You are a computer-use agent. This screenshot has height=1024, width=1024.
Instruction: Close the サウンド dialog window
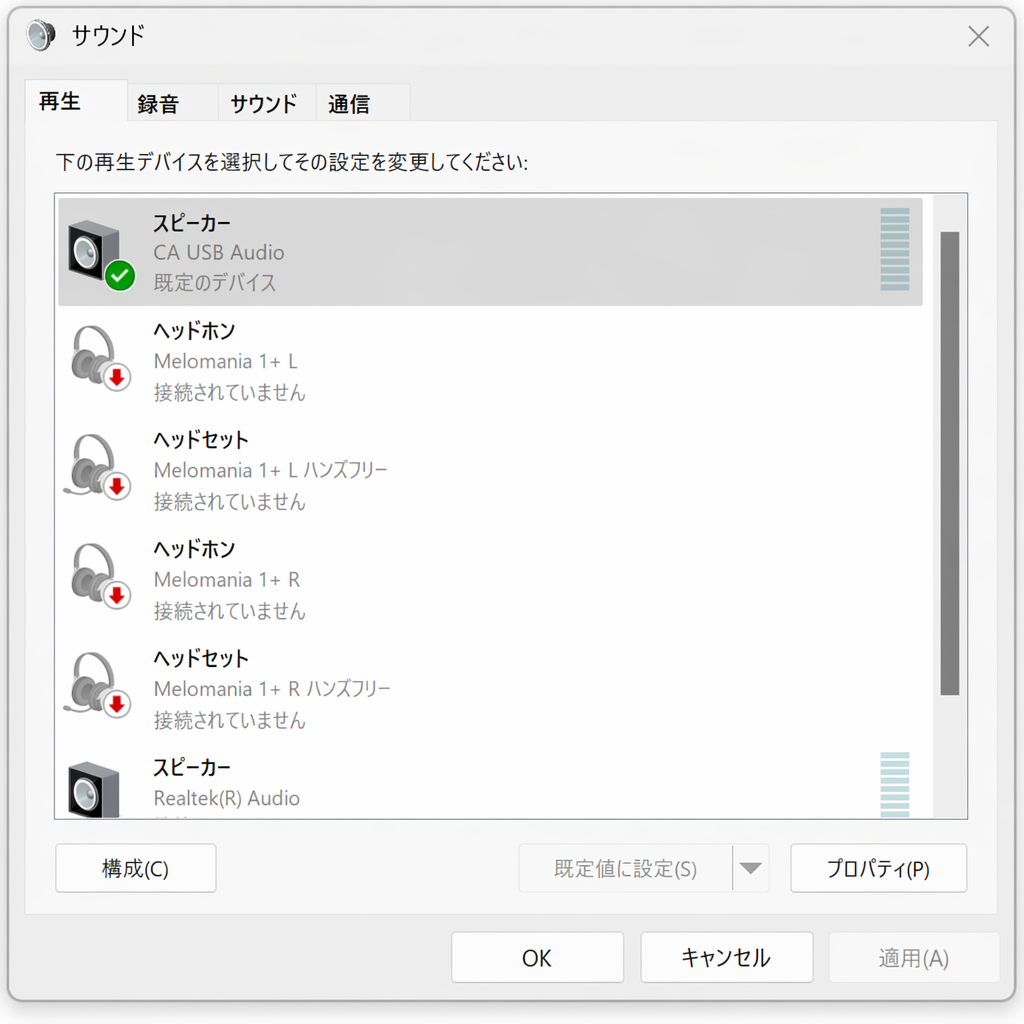pyautogui.click(x=978, y=36)
